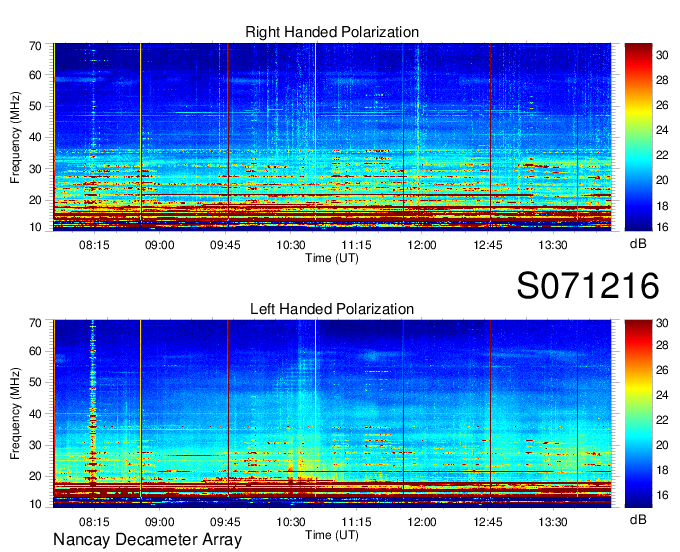Click the Left Handed spectrogram image
Screen dimensions: 680x552
pyautogui.click(x=332, y=414)
